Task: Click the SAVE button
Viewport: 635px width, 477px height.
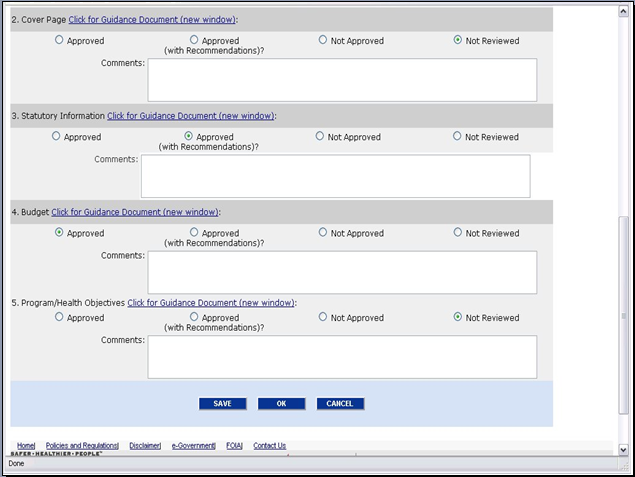Action: point(222,404)
